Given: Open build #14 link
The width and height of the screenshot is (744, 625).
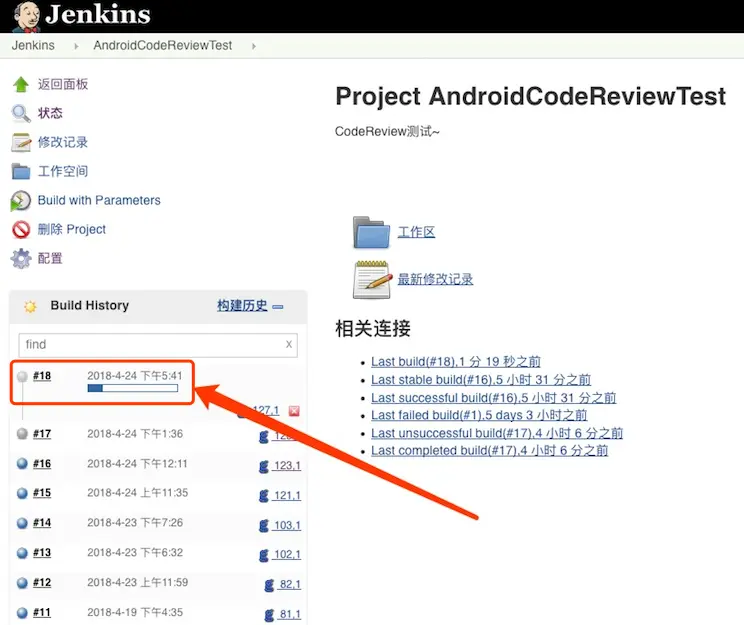Looking at the screenshot, I should click(x=42, y=523).
